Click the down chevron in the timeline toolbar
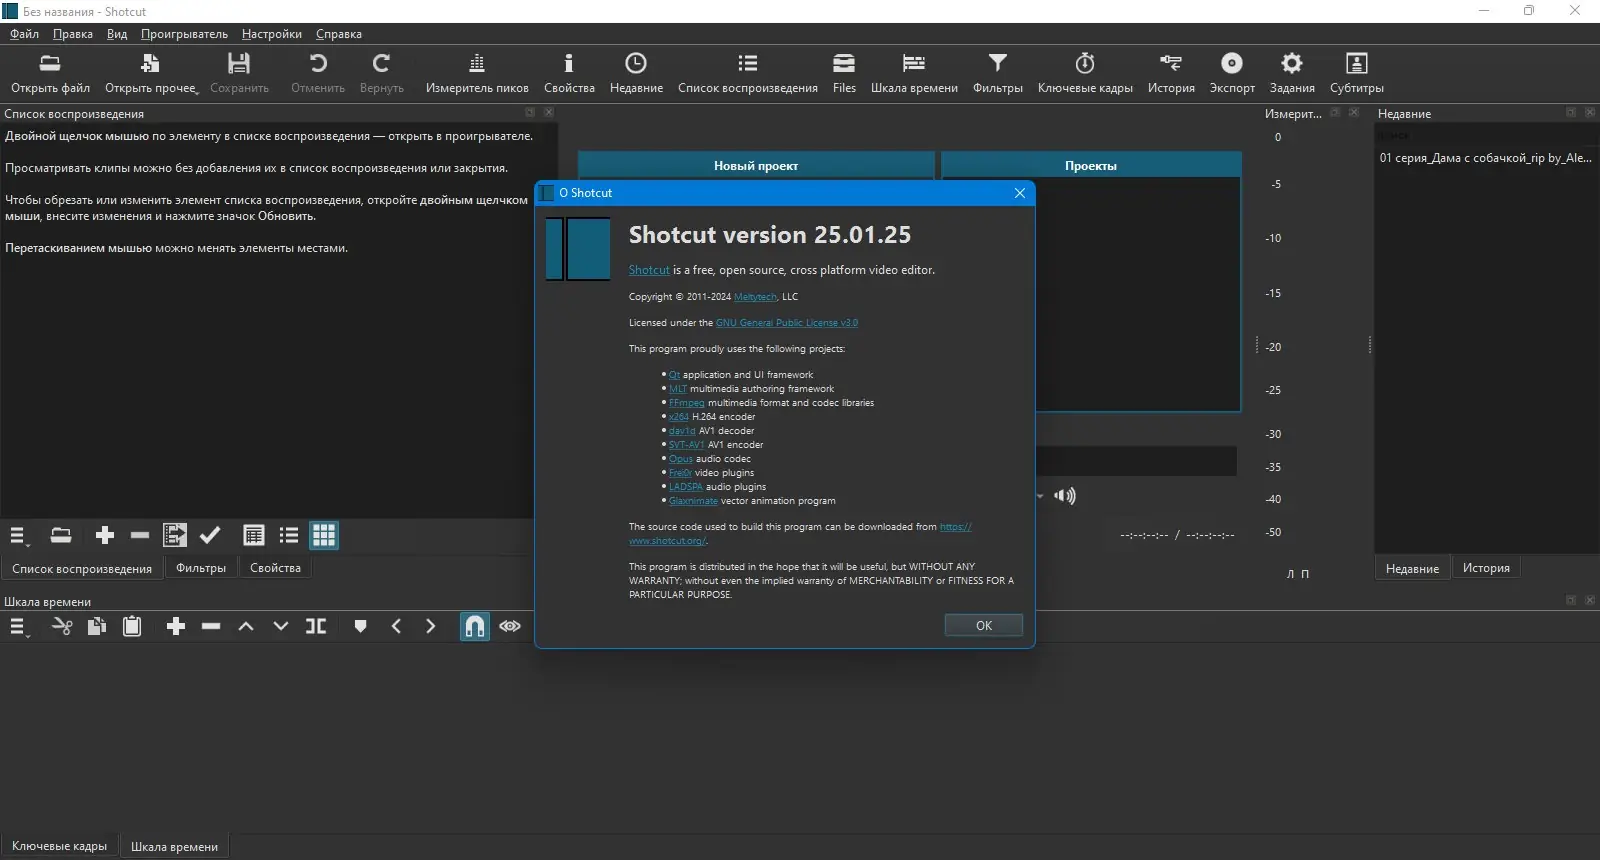Viewport: 1600px width, 860px height. (x=281, y=627)
